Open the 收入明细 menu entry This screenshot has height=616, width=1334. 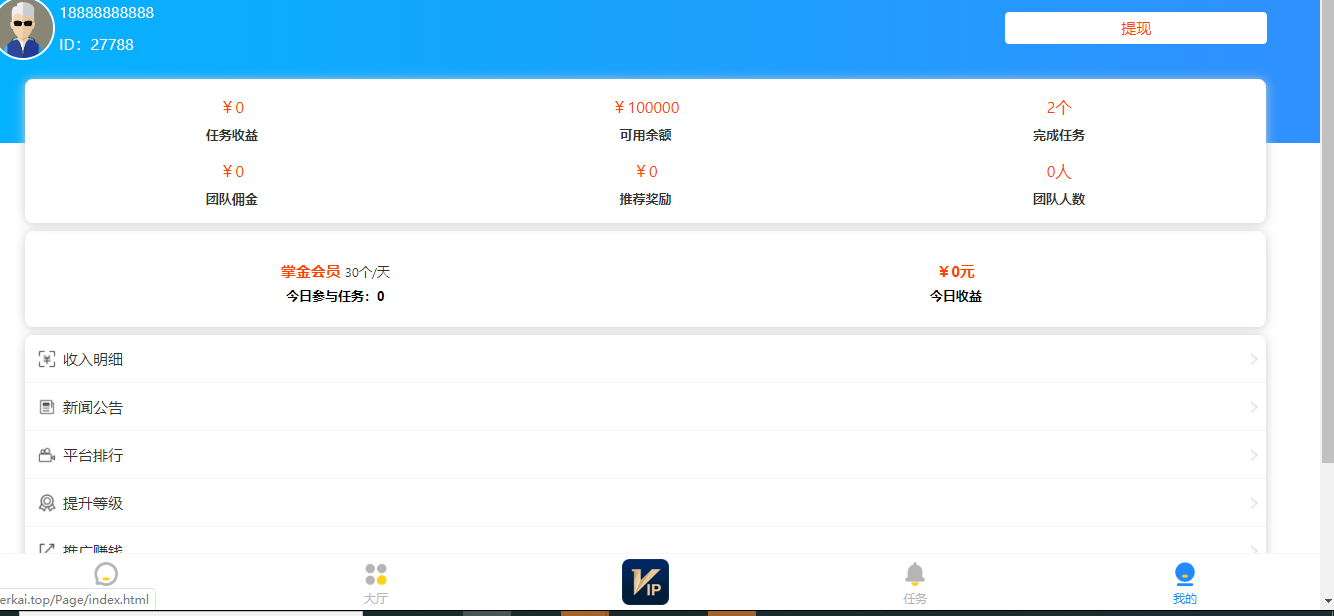(93, 359)
